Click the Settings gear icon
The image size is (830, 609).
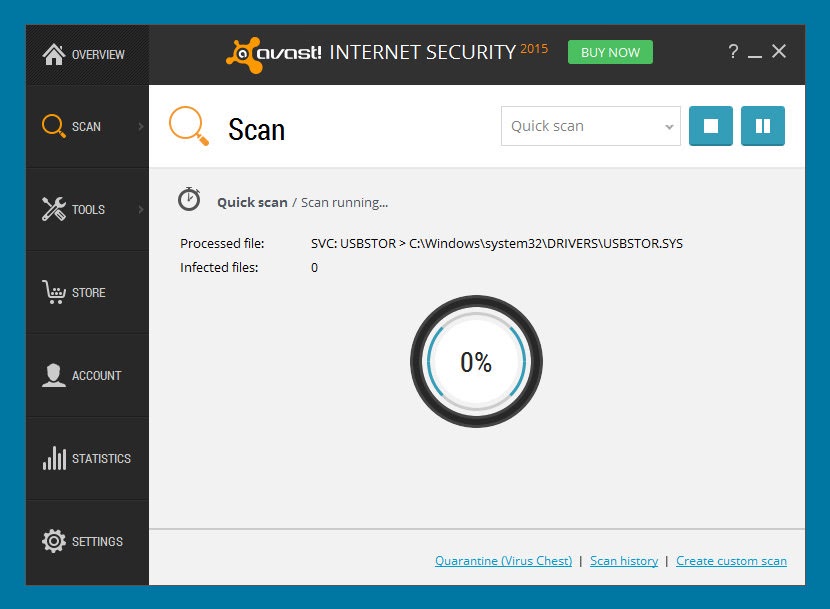pyautogui.click(x=53, y=541)
